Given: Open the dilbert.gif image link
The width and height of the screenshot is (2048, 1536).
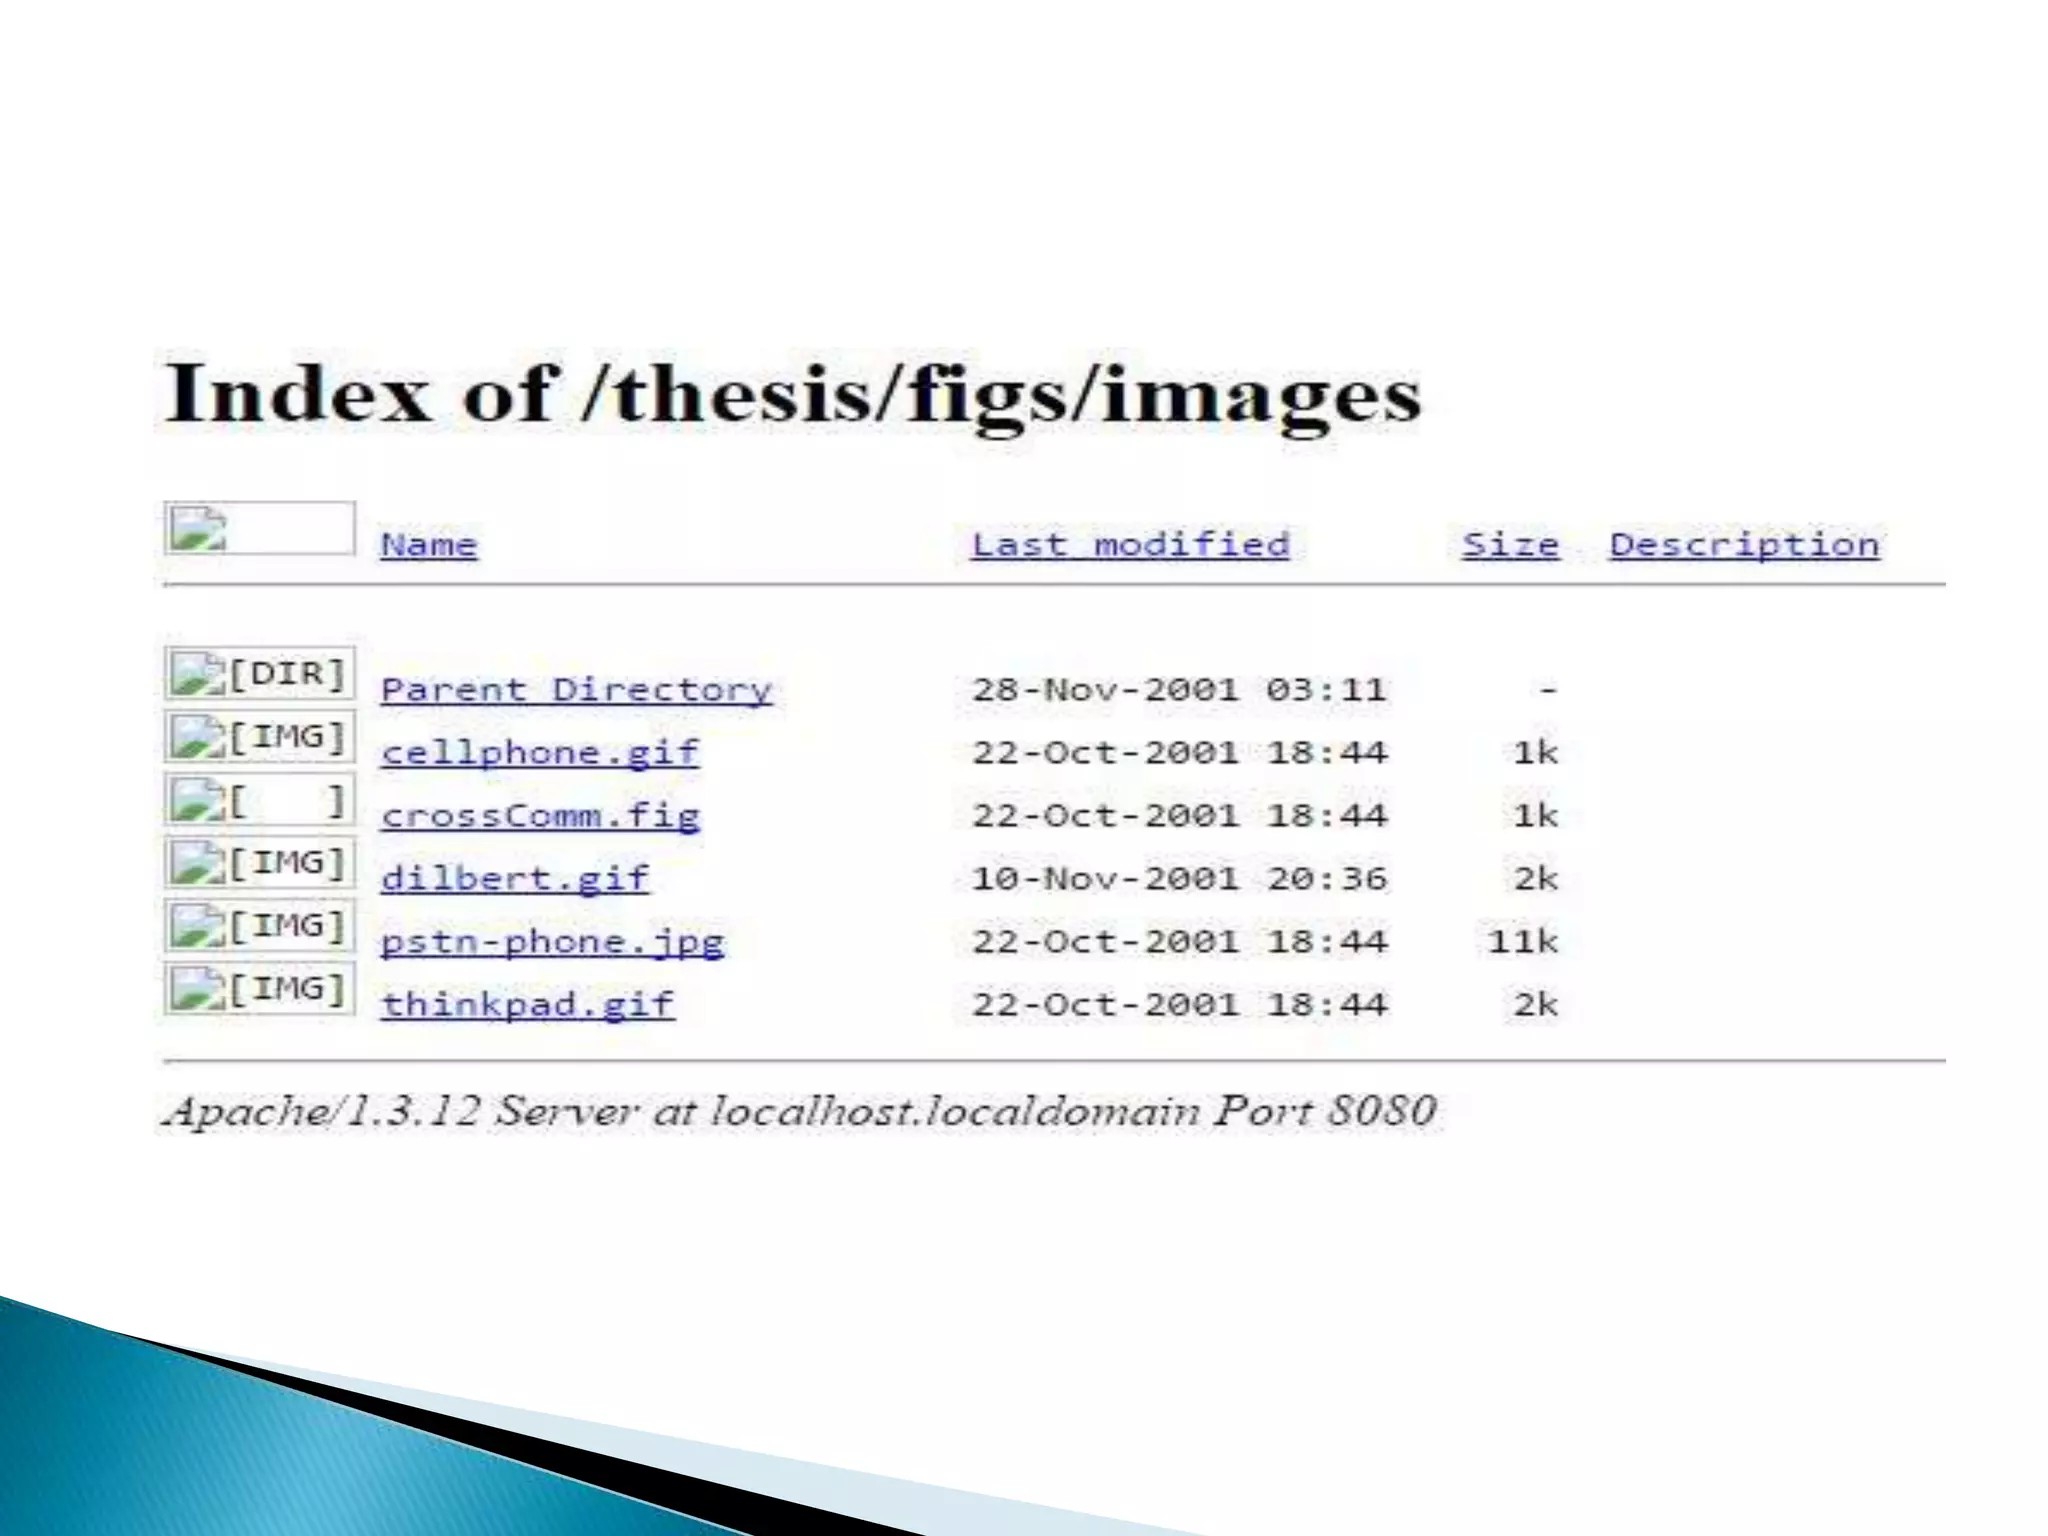Looking at the screenshot, I should click(514, 879).
